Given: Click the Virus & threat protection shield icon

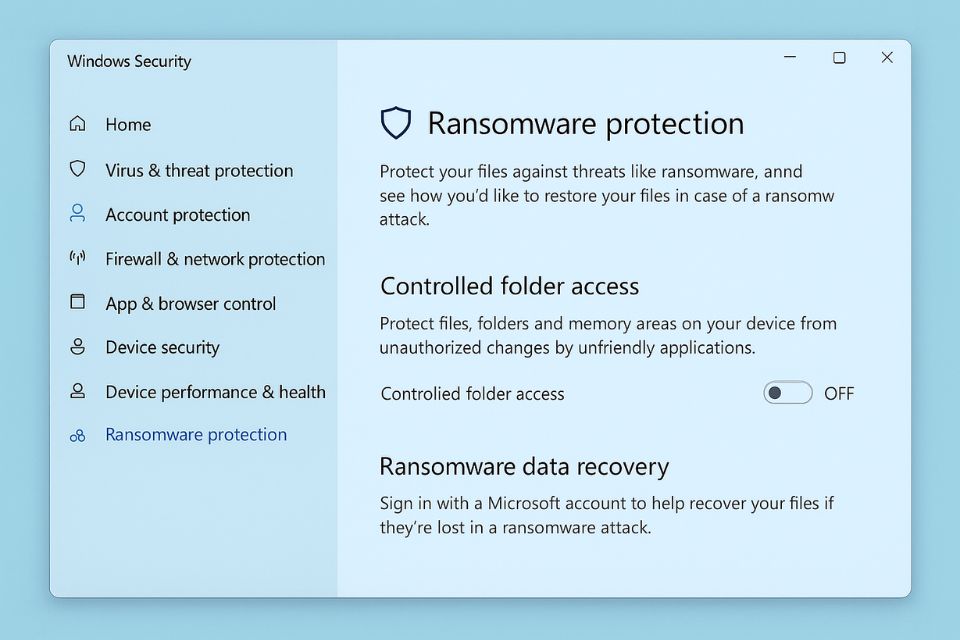Looking at the screenshot, I should 77,169.
